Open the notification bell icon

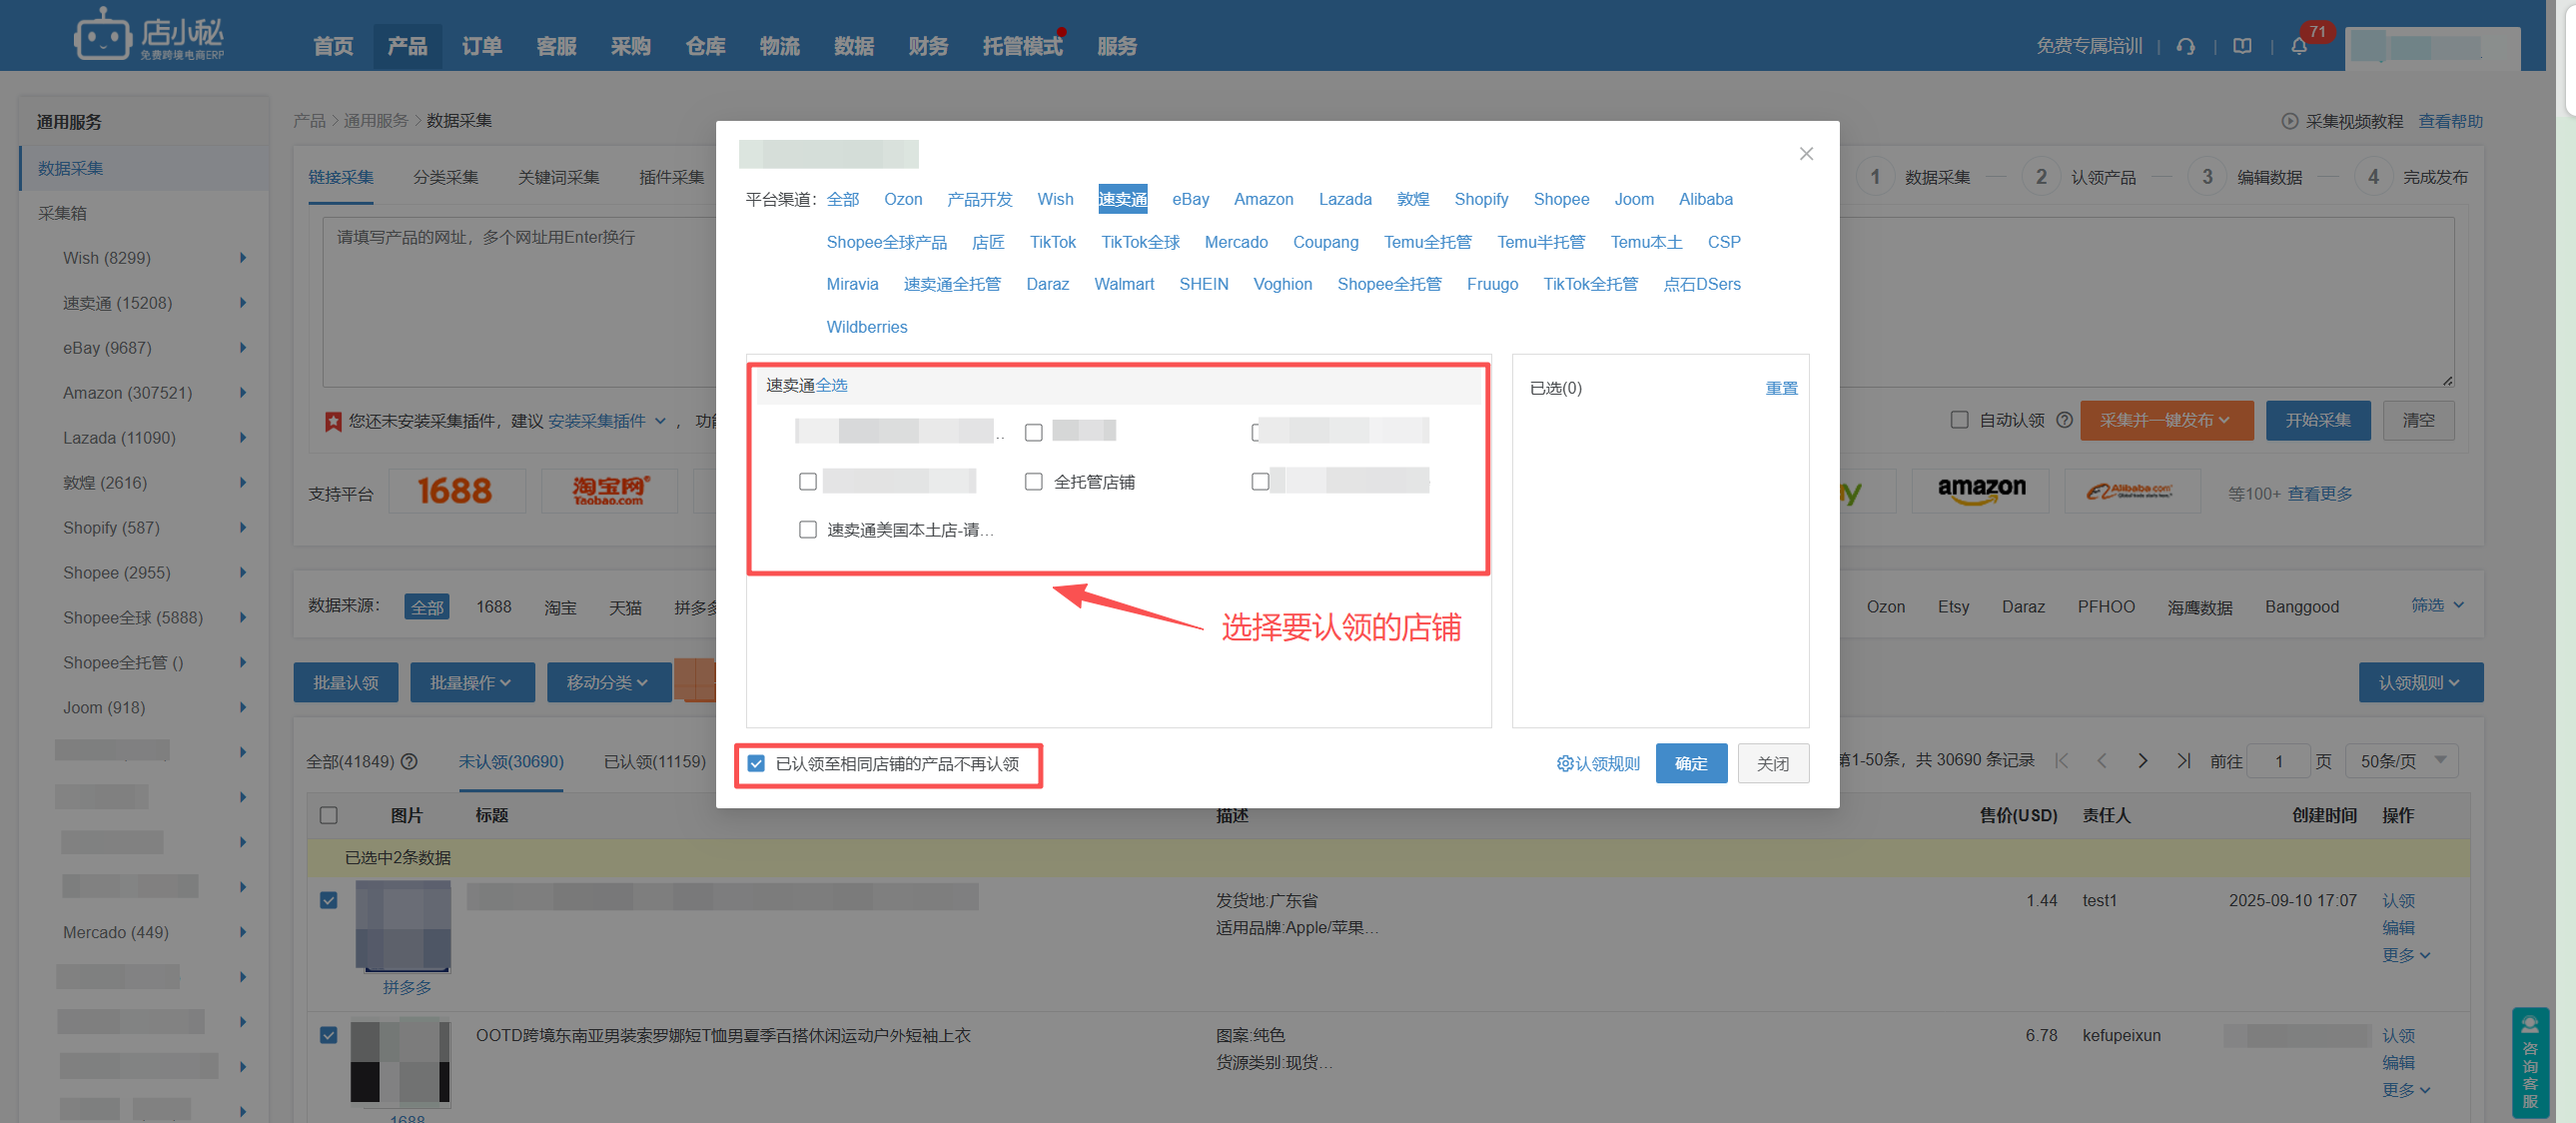coord(2299,46)
